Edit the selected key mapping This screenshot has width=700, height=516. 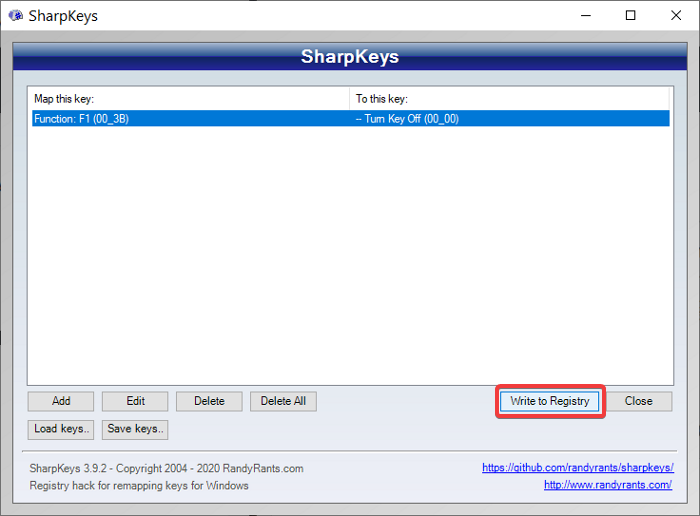click(135, 401)
